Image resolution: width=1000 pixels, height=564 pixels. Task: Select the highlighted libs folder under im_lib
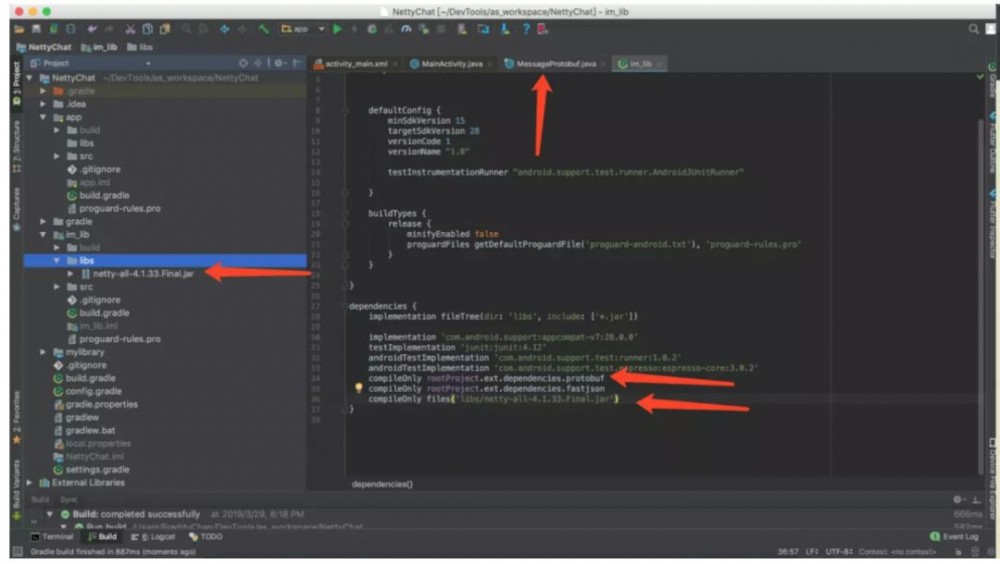tap(165, 261)
